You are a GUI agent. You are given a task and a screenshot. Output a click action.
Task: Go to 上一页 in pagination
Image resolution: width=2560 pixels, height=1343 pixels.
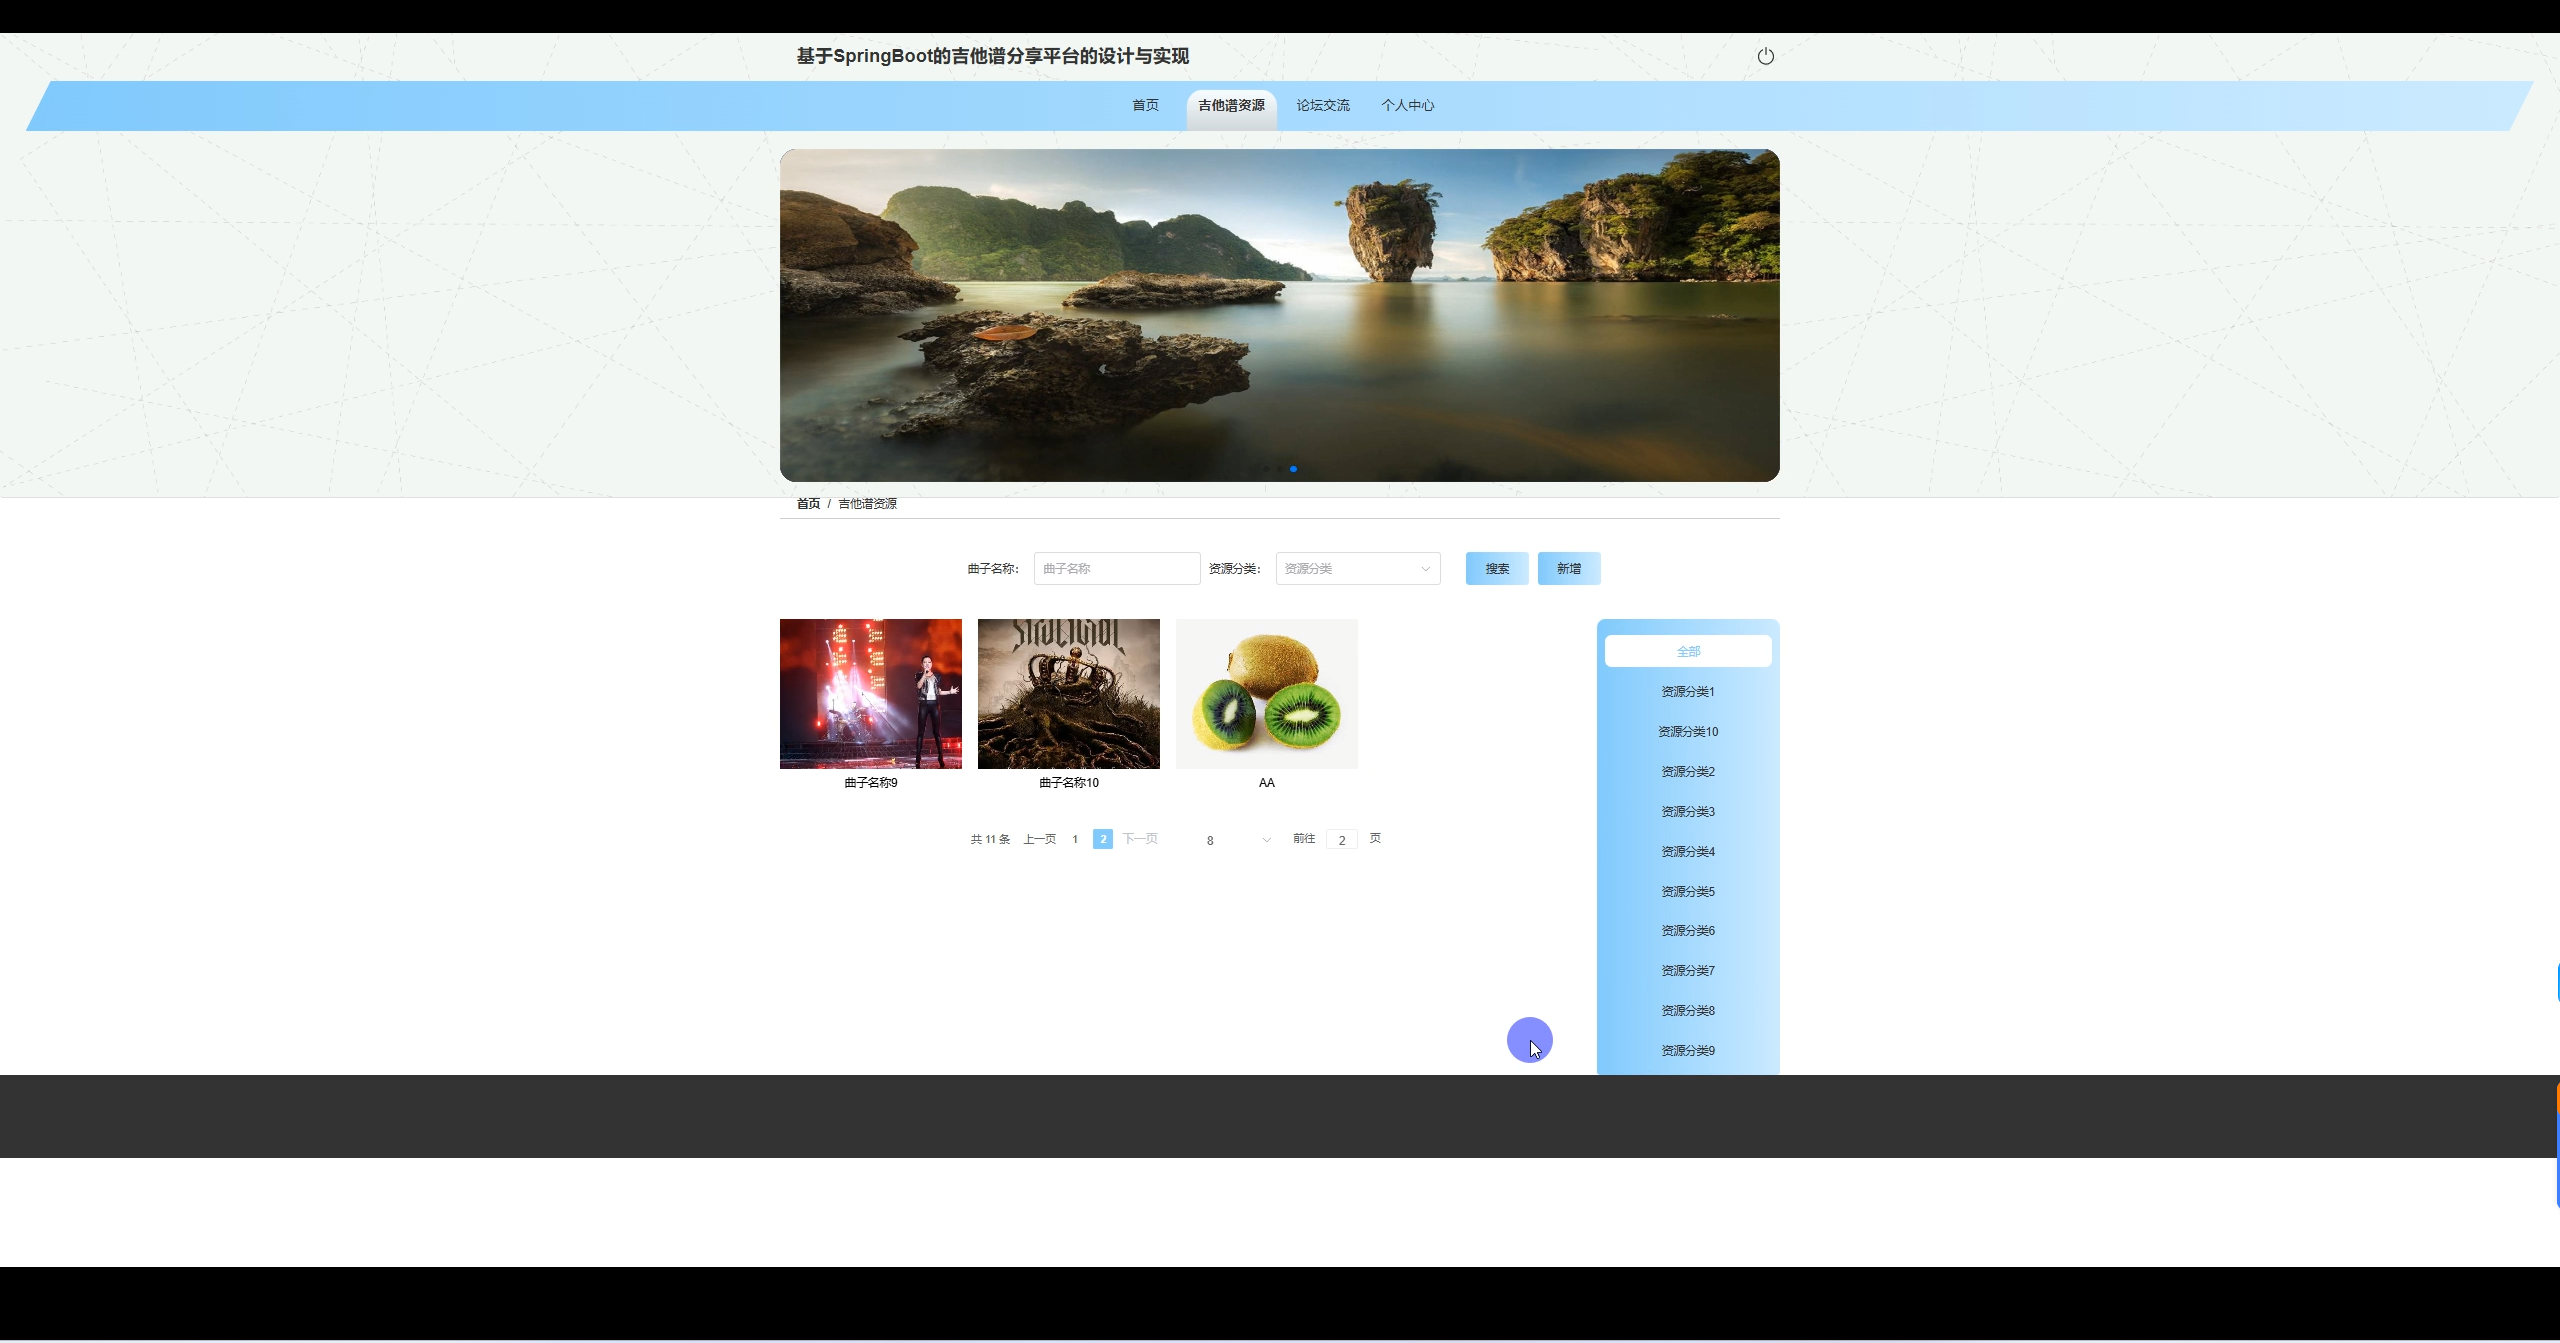click(x=1039, y=839)
